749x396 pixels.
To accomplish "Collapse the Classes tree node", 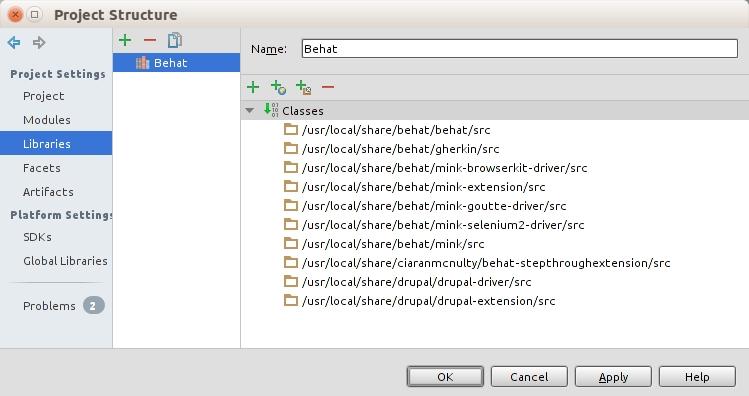I will [x=249, y=111].
